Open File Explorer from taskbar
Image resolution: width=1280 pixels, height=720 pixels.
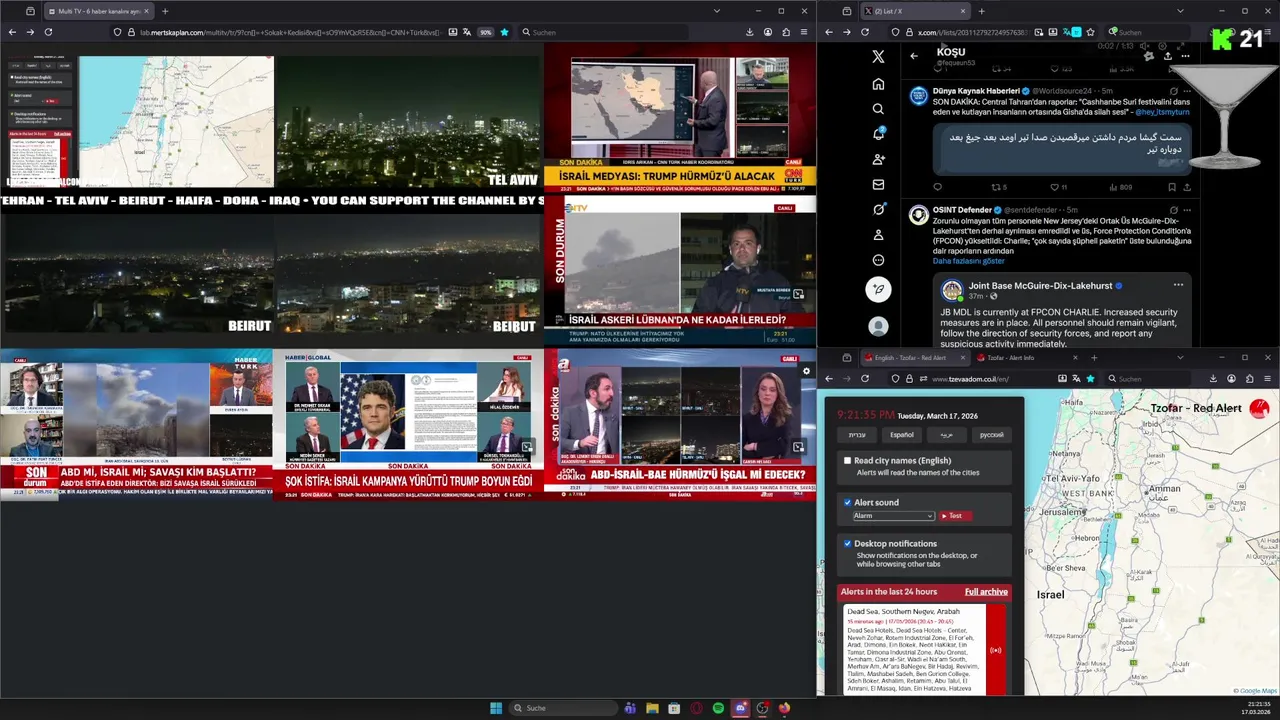[652, 708]
